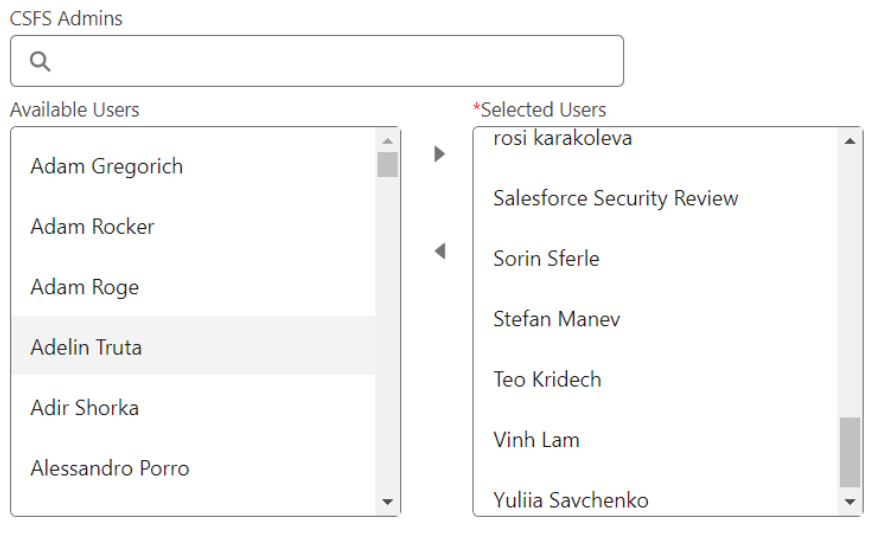Focus the CSFS Admins search field
The height and width of the screenshot is (533, 874).
[x=317, y=61]
